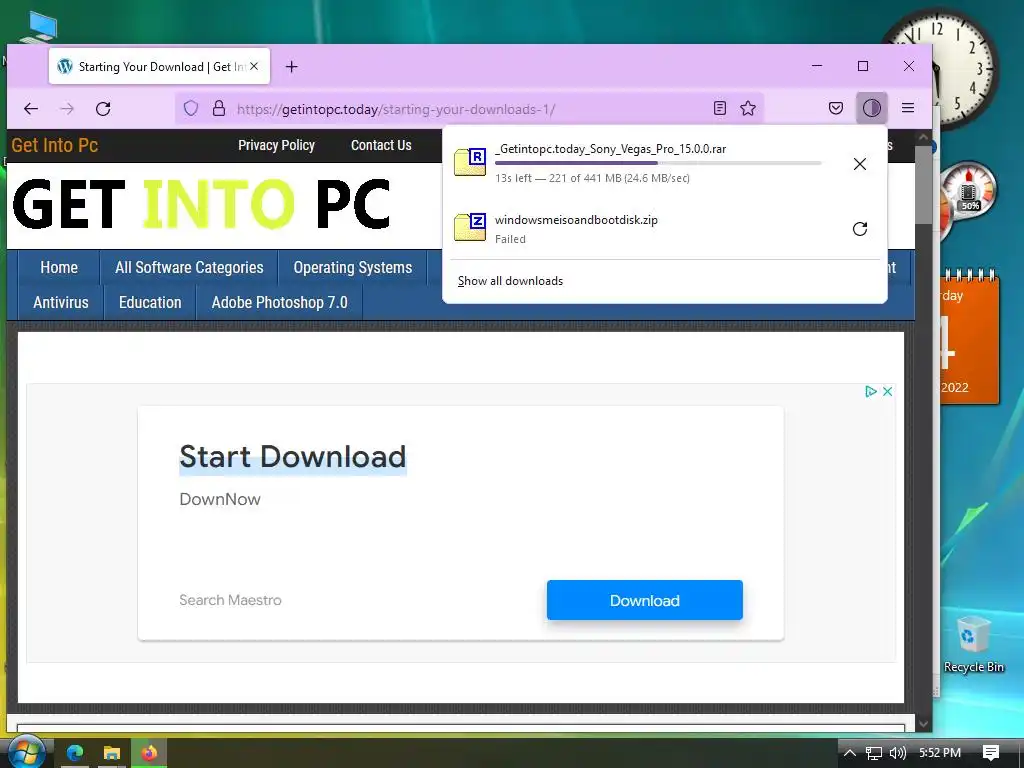Select the Starting Your Download tab
Screen dimensions: 1024x768
point(159,66)
